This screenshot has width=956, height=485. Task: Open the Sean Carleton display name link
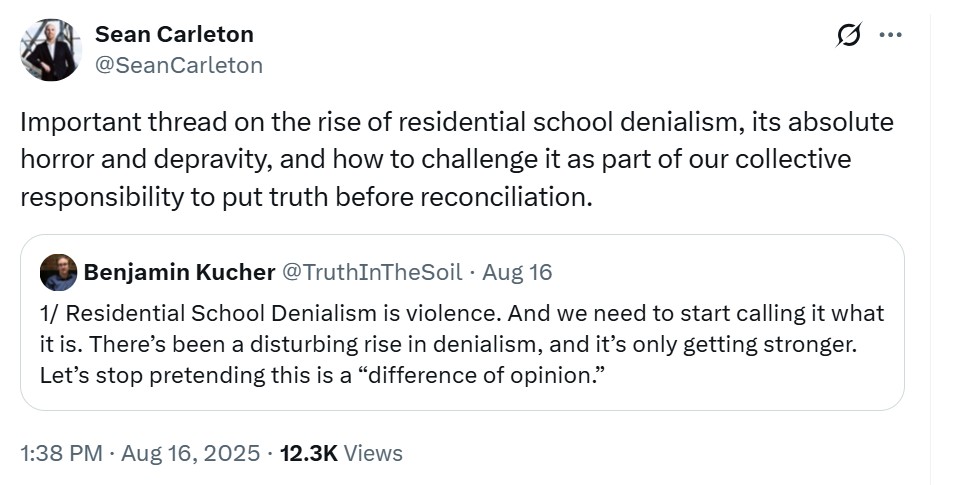pos(174,34)
